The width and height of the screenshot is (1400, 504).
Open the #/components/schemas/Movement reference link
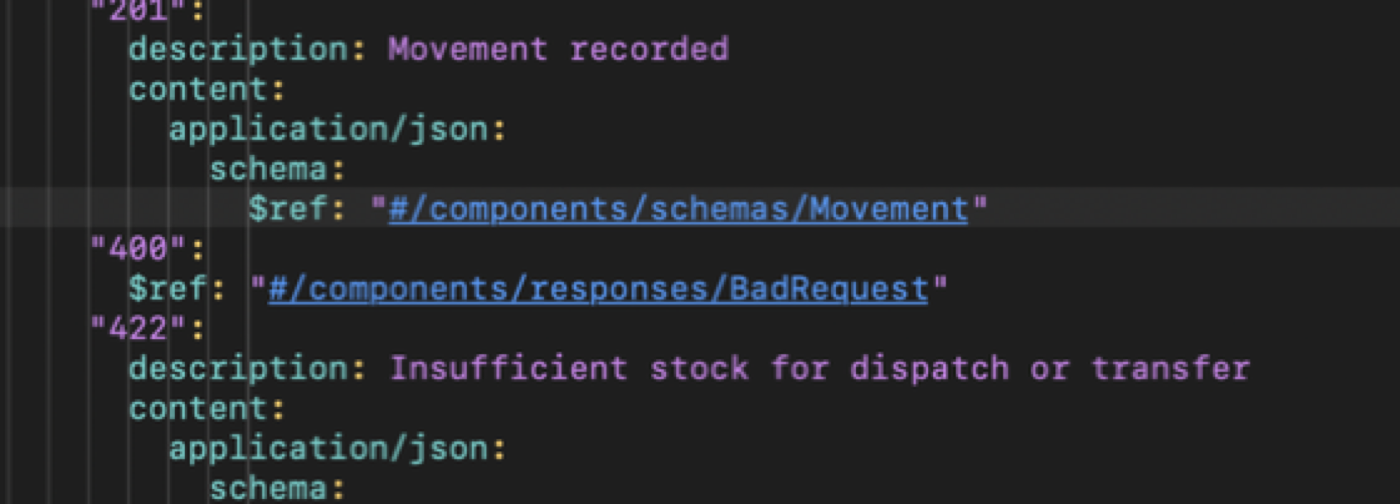tap(678, 210)
